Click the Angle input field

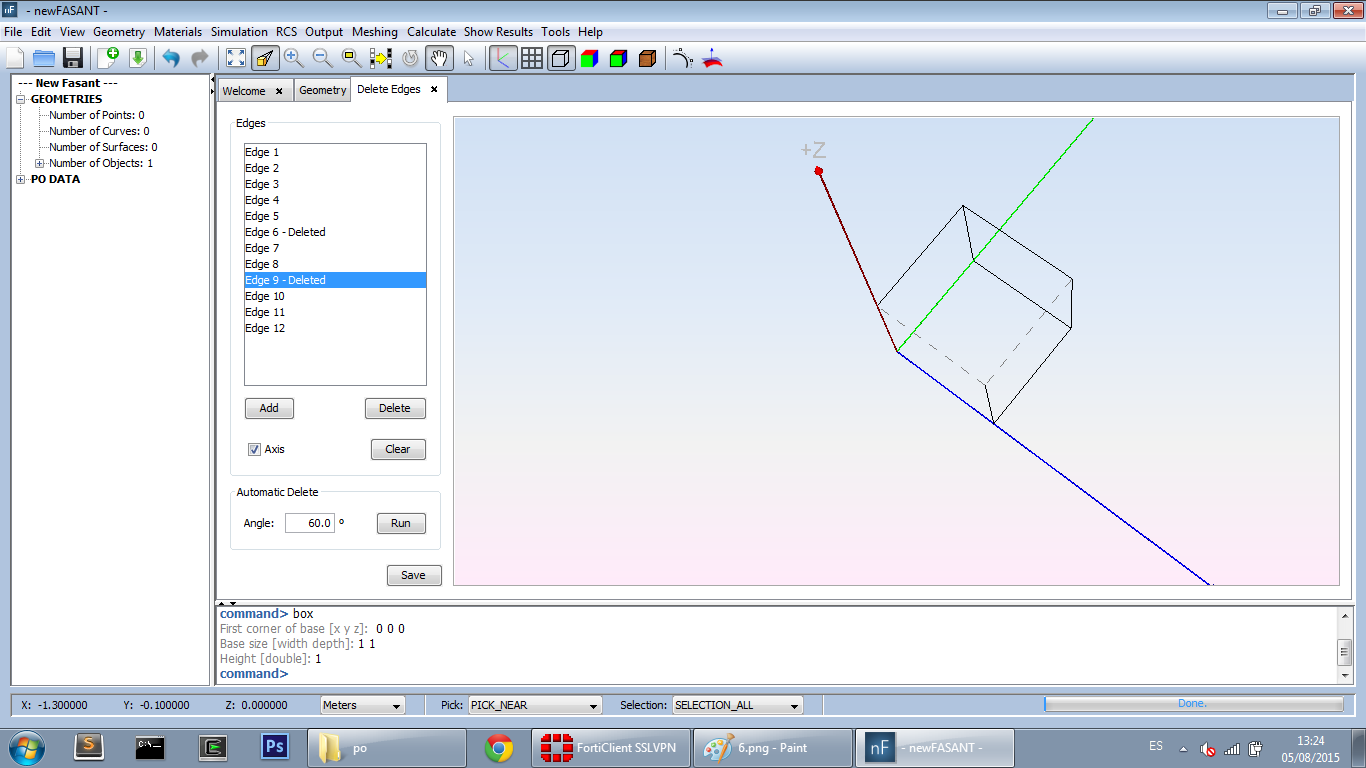pos(309,523)
